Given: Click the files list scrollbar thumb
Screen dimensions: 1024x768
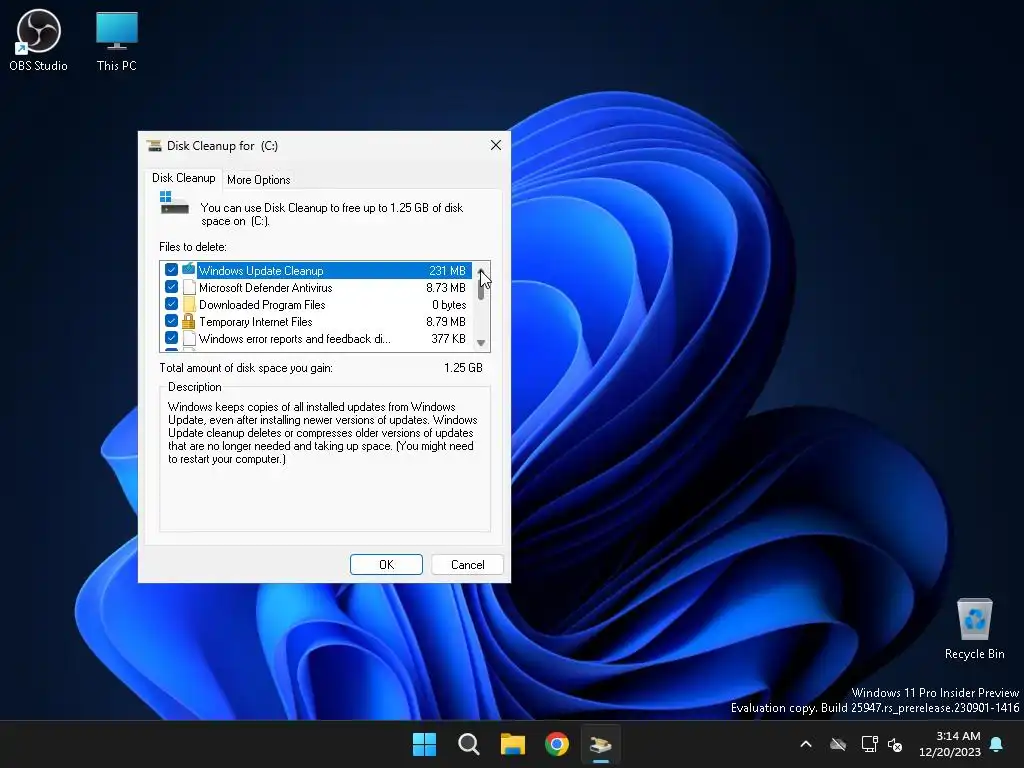Looking at the screenshot, I should (x=481, y=289).
